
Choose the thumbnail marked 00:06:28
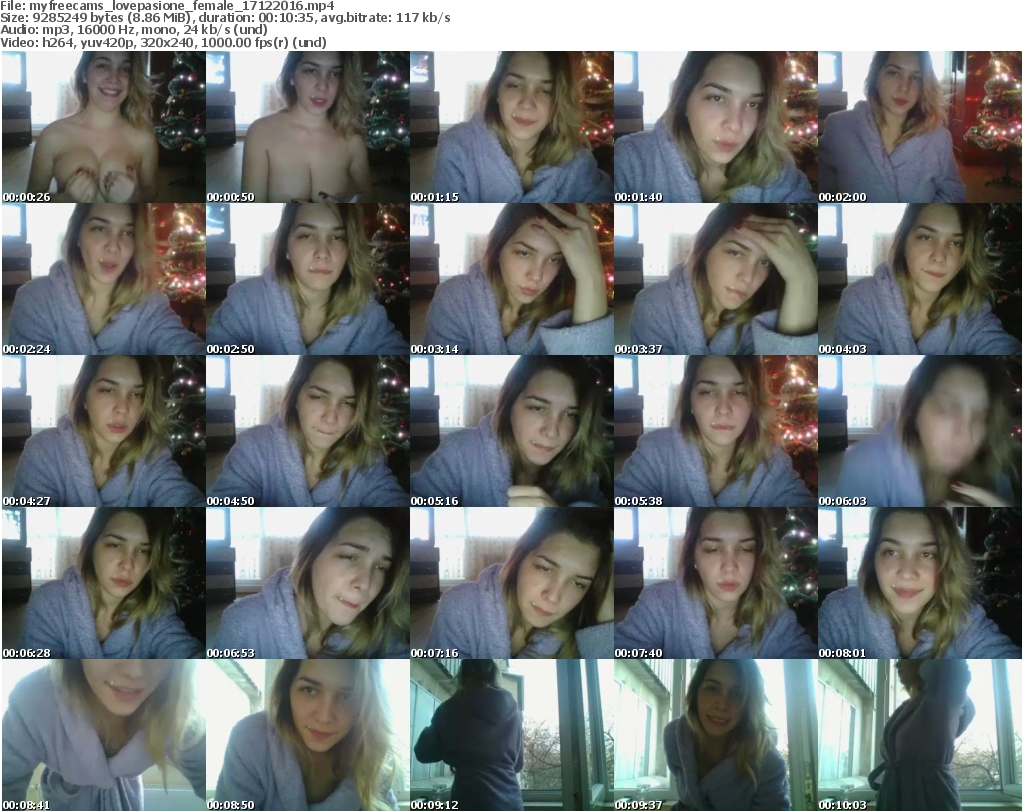[103, 584]
